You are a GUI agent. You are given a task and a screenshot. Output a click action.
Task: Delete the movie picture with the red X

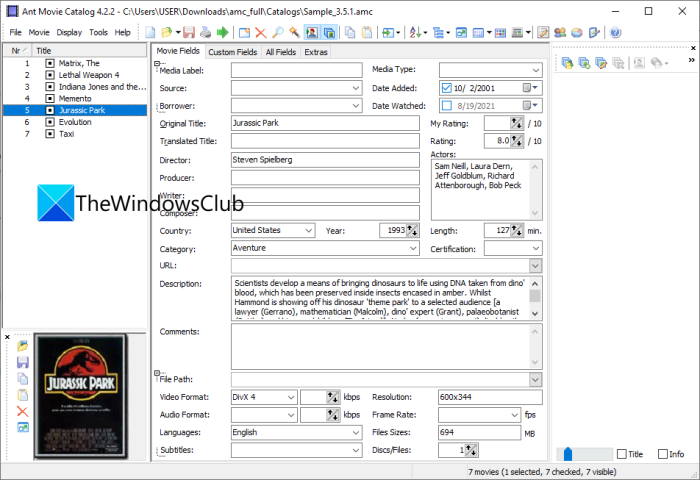[x=23, y=411]
